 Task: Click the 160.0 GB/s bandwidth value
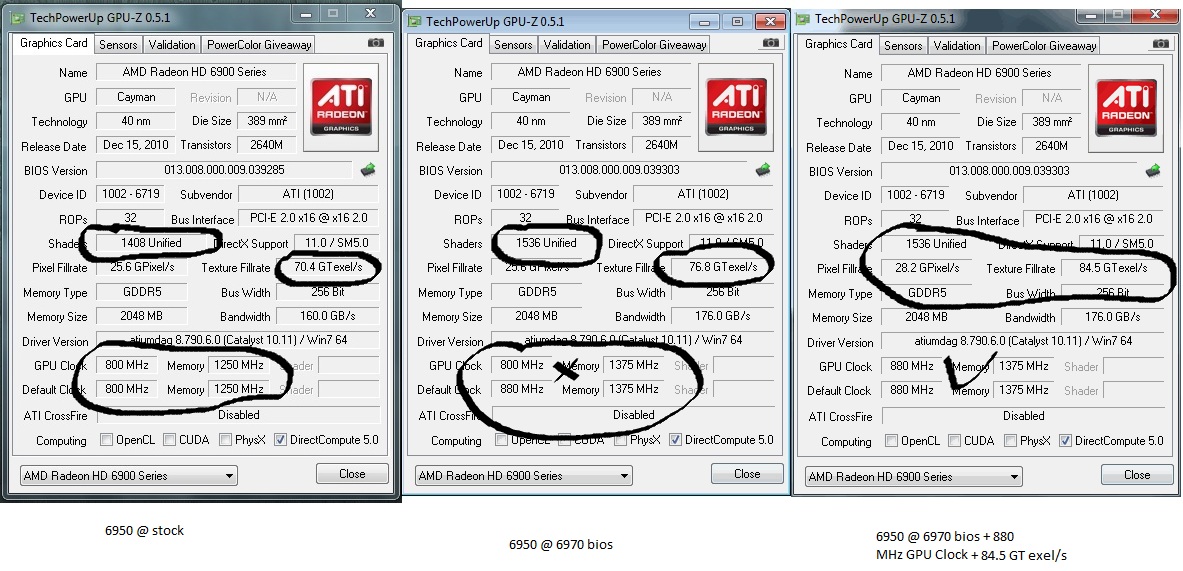tap(327, 316)
